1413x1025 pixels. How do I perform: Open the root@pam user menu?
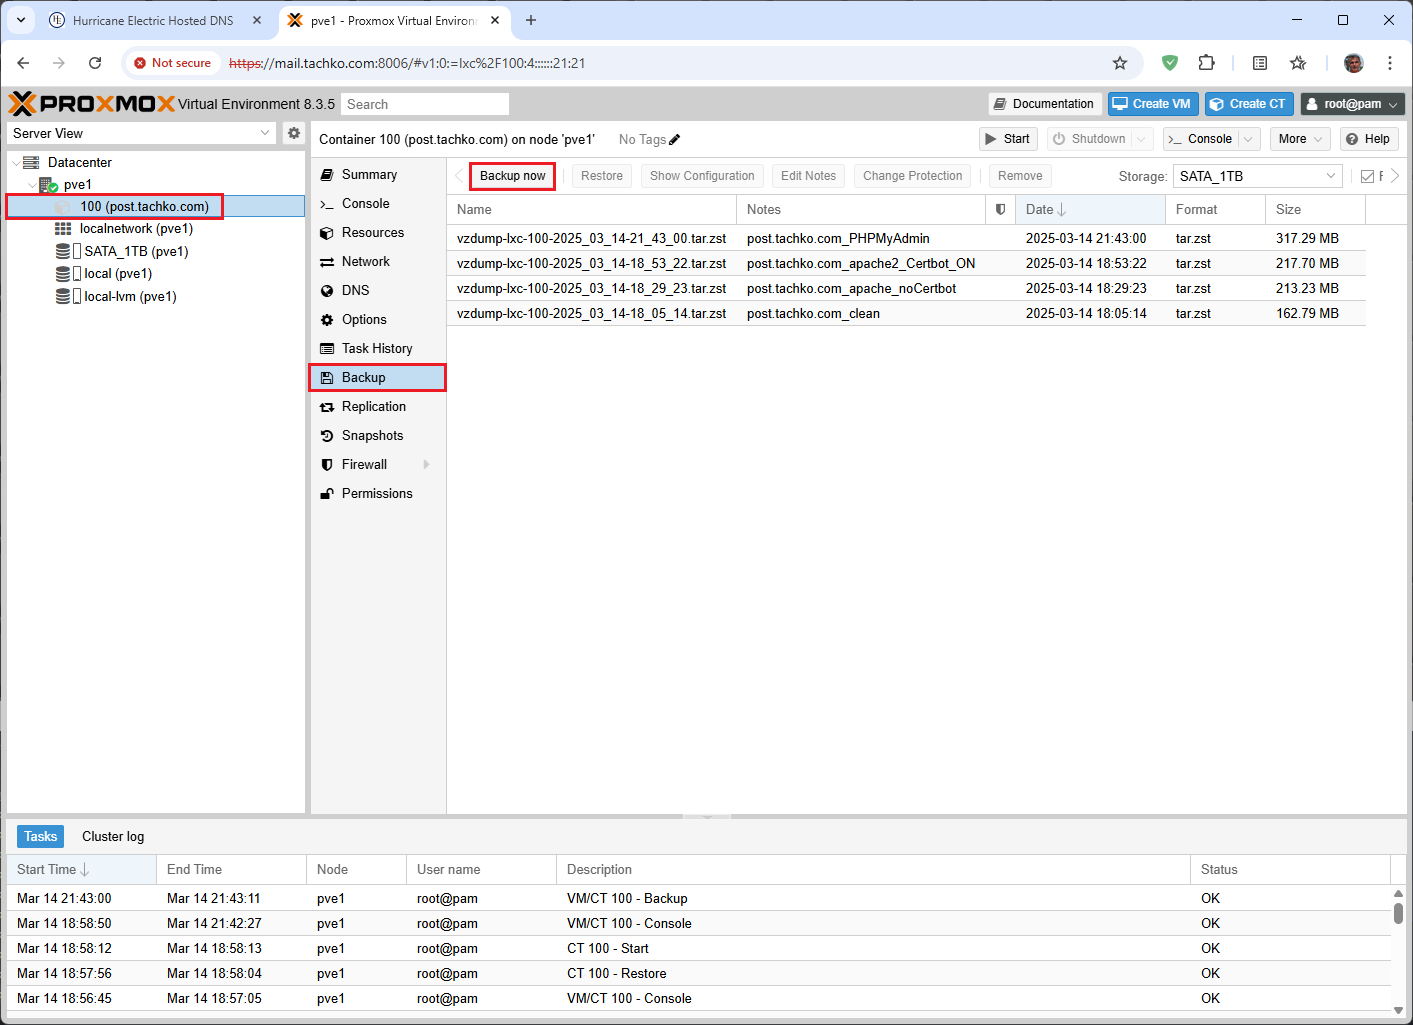(x=1353, y=104)
